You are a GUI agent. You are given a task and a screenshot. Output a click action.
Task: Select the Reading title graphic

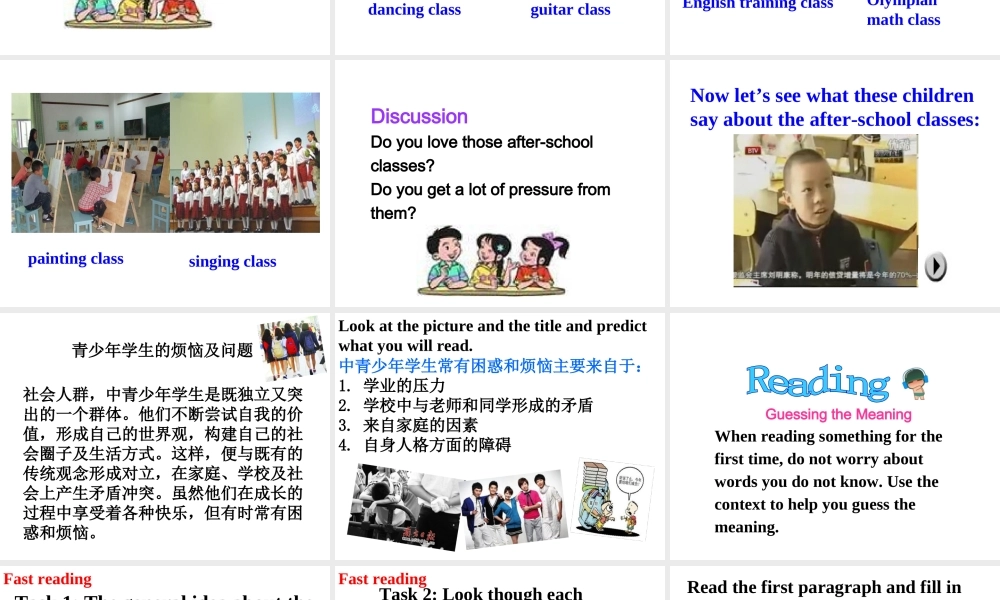(x=818, y=382)
